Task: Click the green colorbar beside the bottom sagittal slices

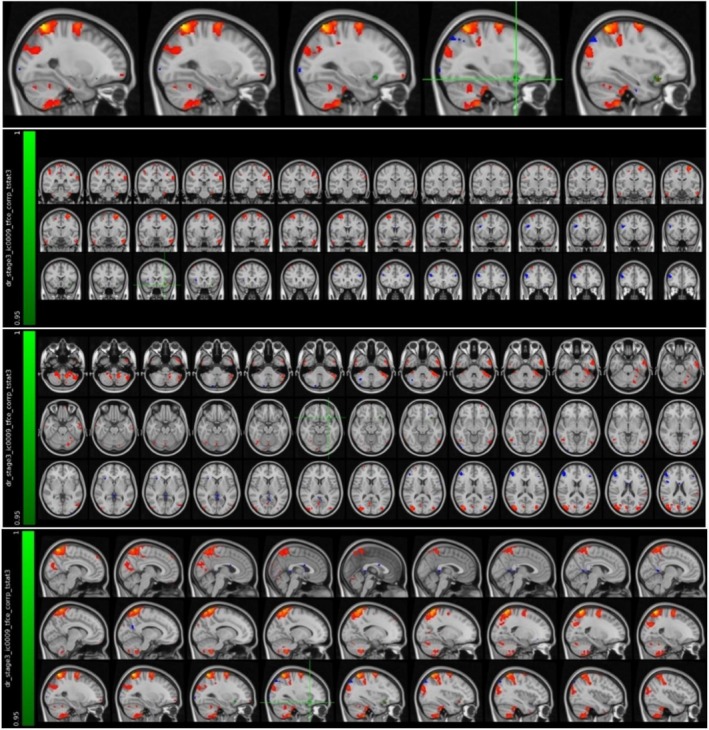Action: [29, 629]
